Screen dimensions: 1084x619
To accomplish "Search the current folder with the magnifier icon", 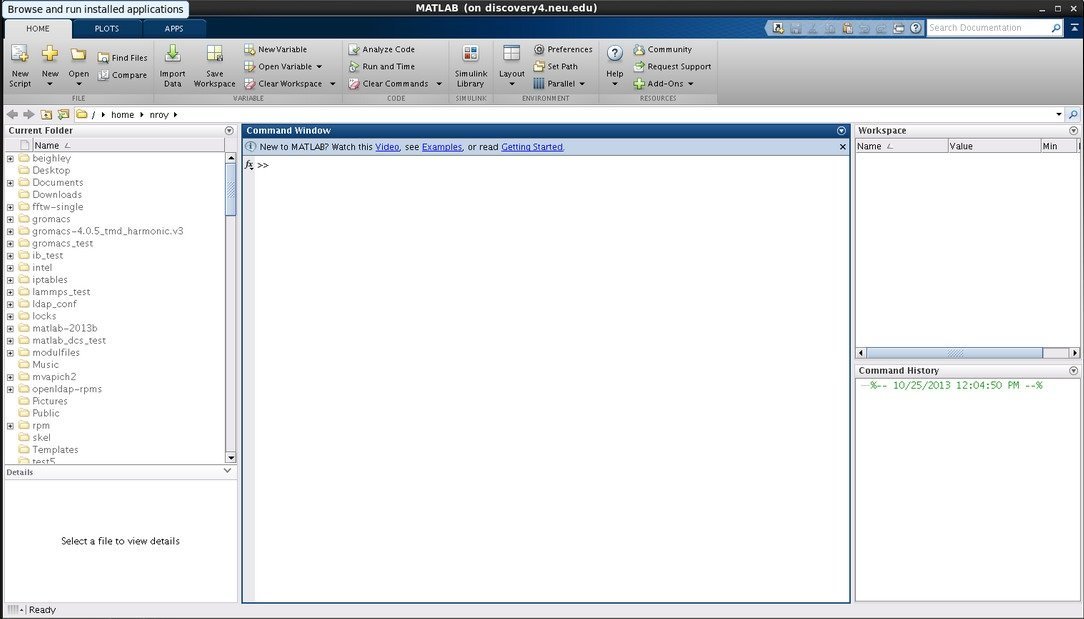I will (1073, 114).
